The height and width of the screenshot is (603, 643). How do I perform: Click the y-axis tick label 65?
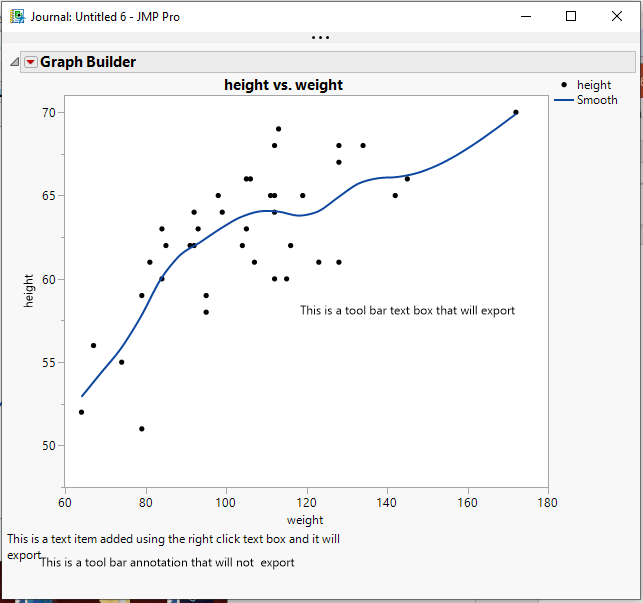click(49, 196)
